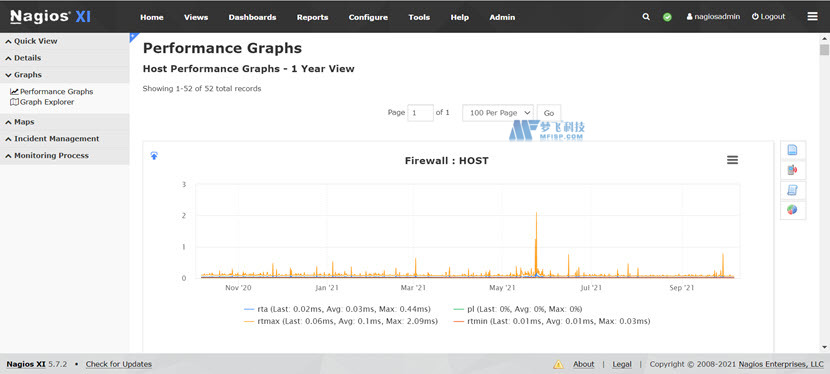The width and height of the screenshot is (830, 374).
Task: Open the Dashboards menu
Action: click(x=252, y=17)
